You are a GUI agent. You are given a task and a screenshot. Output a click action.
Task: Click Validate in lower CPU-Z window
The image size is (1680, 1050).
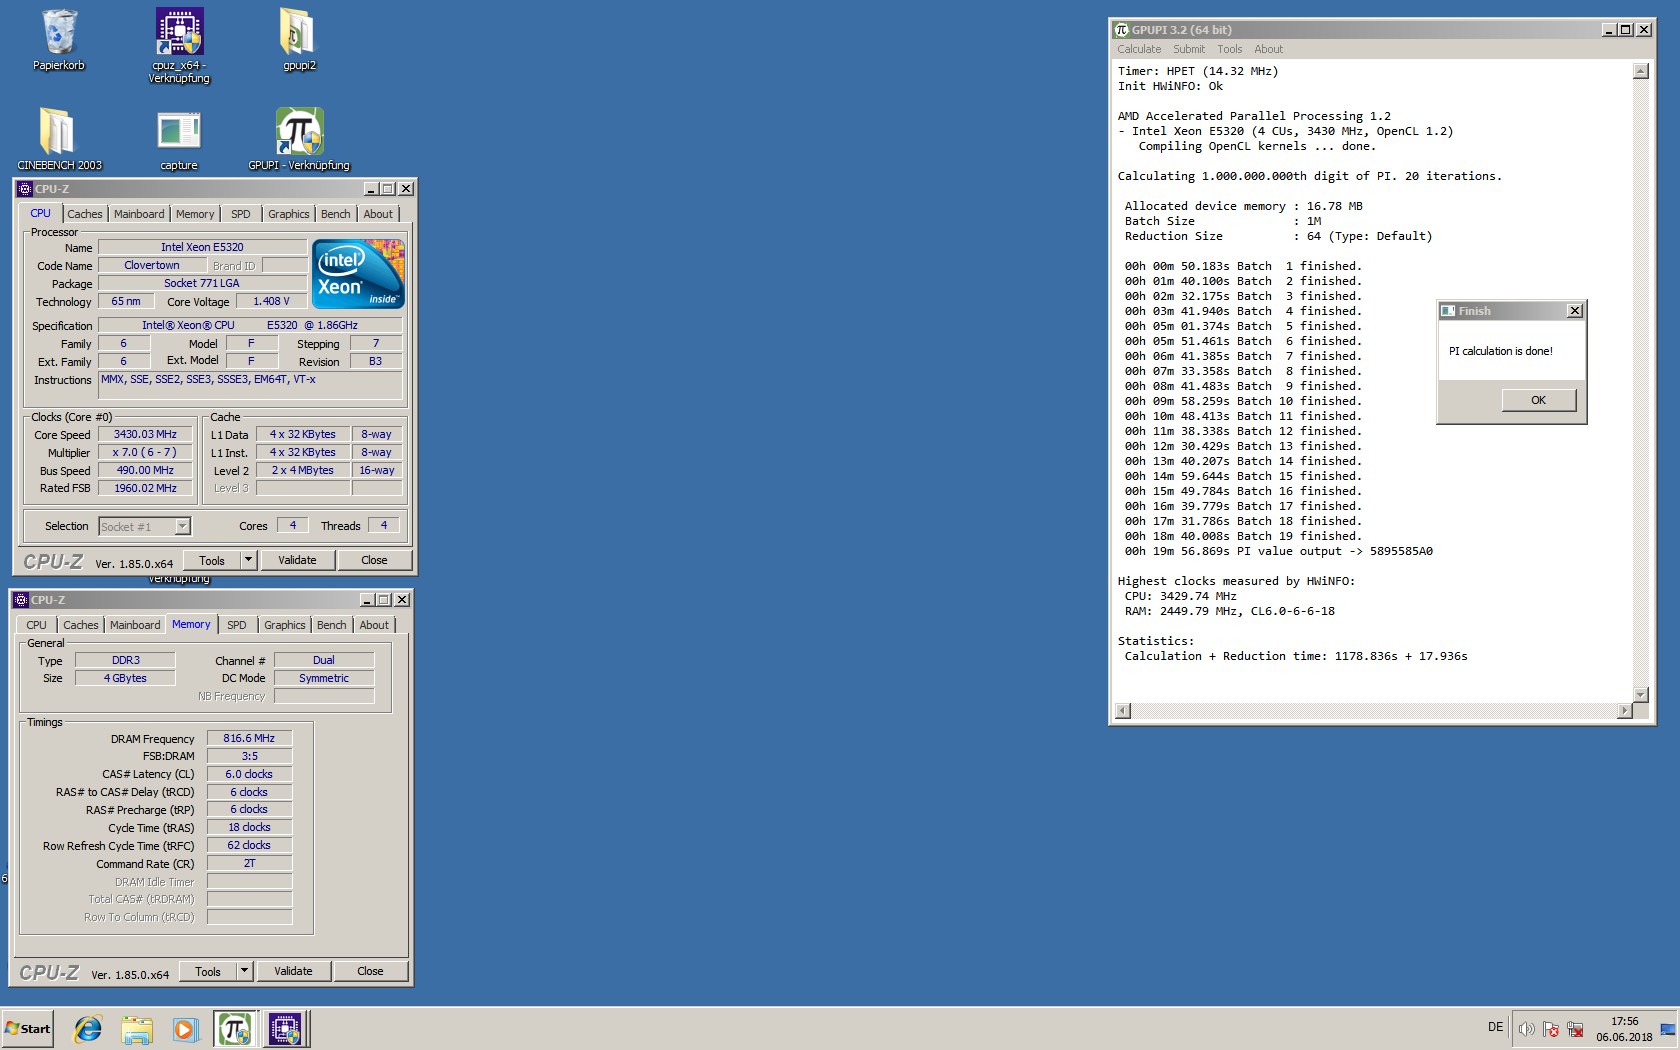pos(293,972)
